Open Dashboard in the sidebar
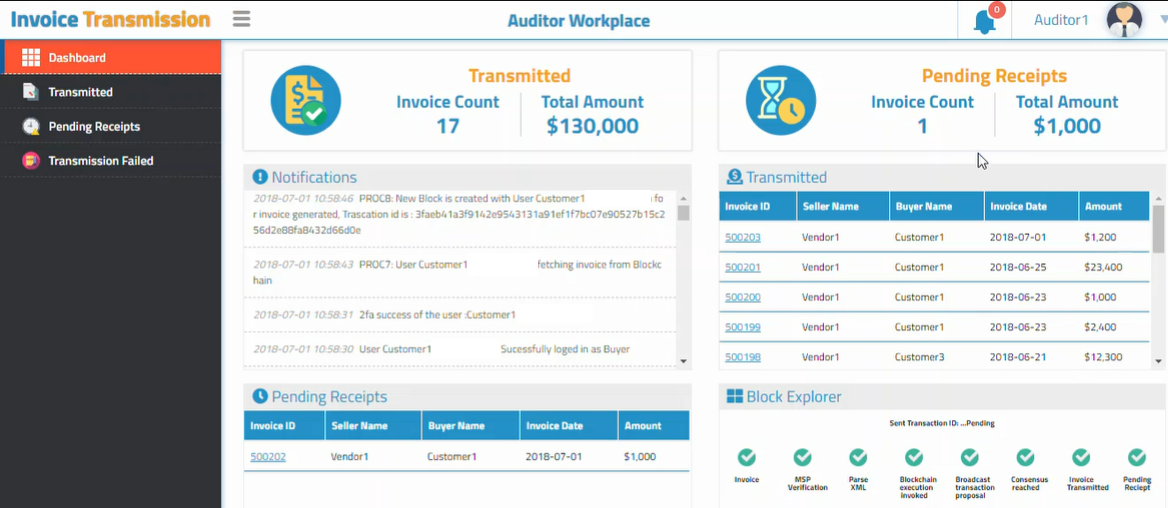Screen dimensions: 1168x508 pos(77,58)
